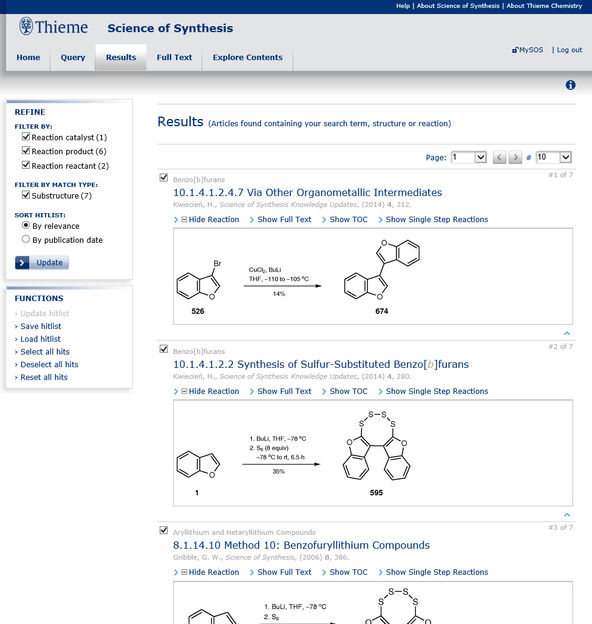Go to previous results page arrow
Viewport: 592px width, 624px height.
(x=499, y=157)
